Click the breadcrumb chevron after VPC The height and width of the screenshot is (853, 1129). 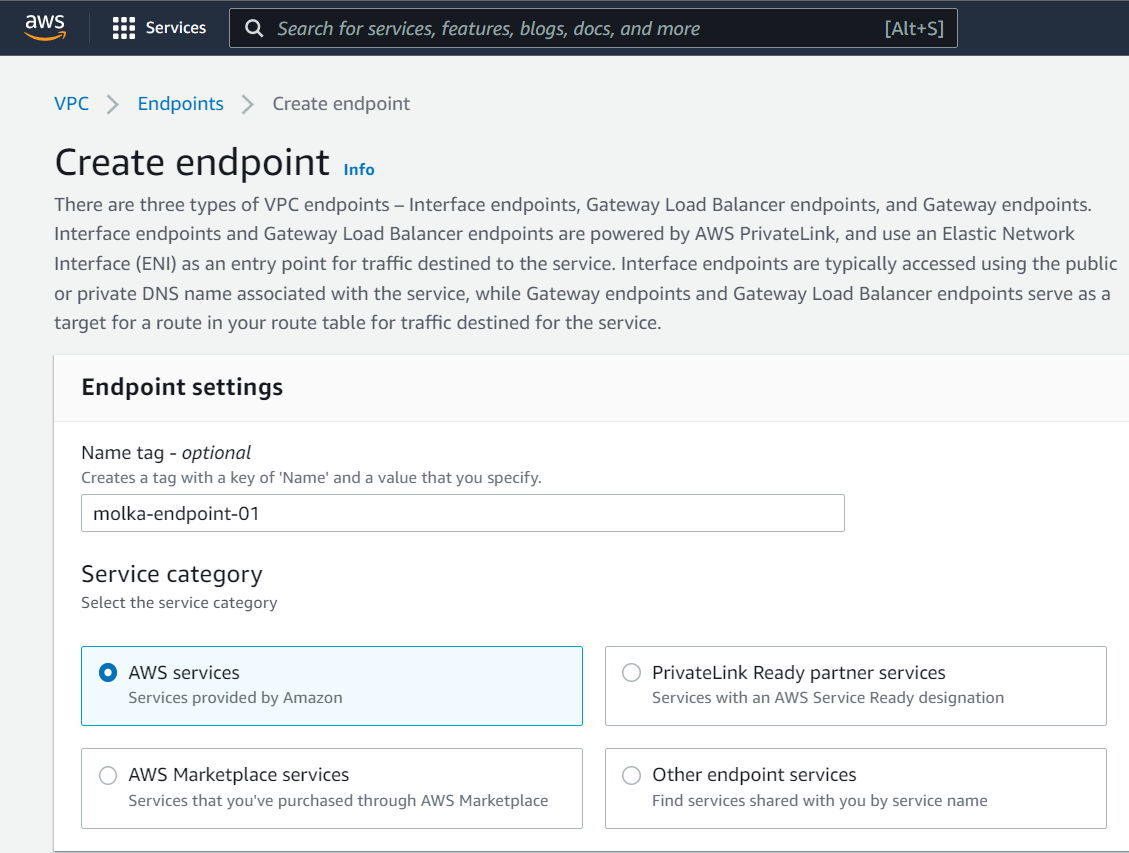(x=111, y=103)
